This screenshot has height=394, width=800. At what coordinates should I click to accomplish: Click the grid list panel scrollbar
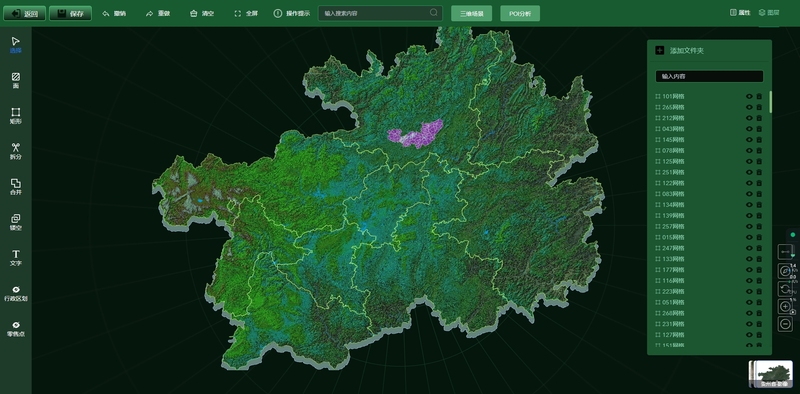(x=770, y=102)
